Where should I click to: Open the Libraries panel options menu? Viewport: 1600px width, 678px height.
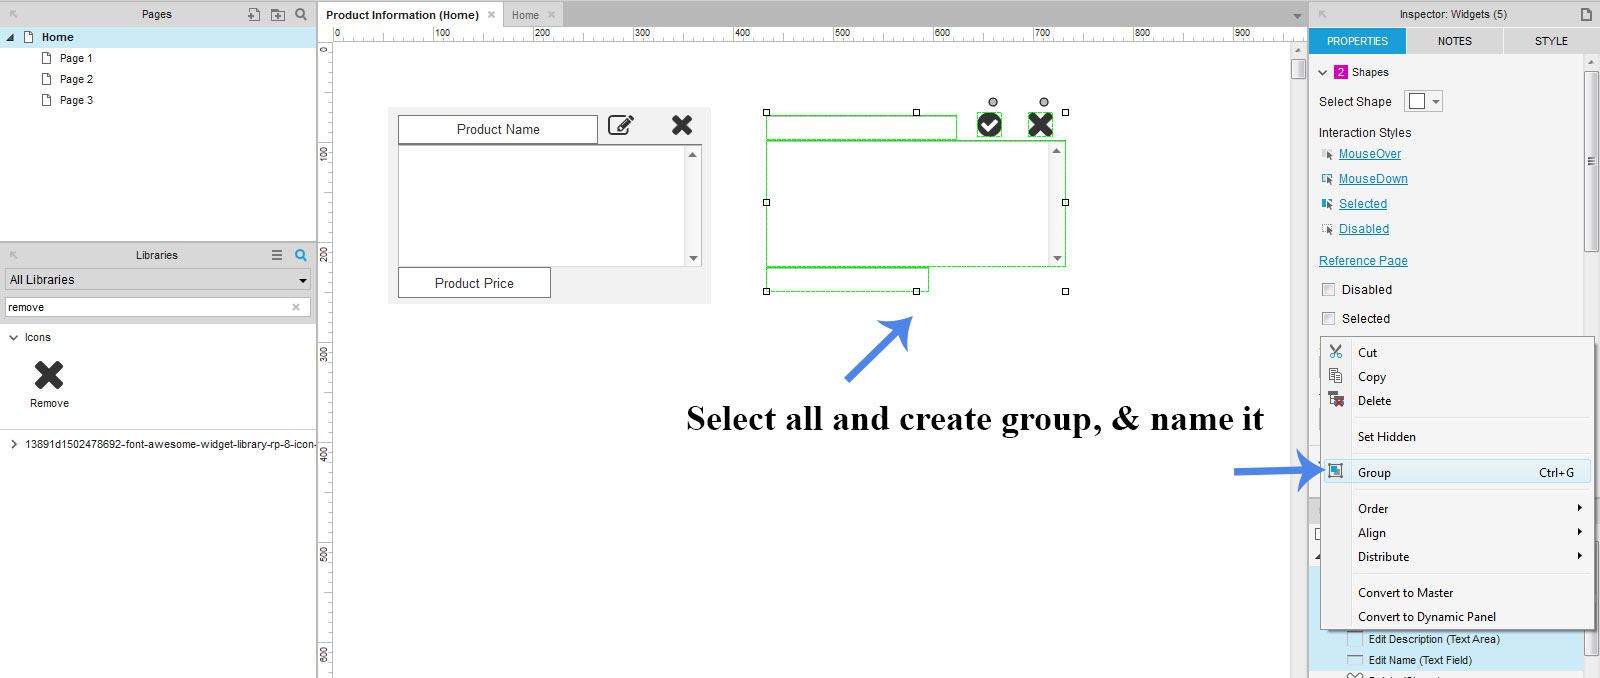[277, 255]
